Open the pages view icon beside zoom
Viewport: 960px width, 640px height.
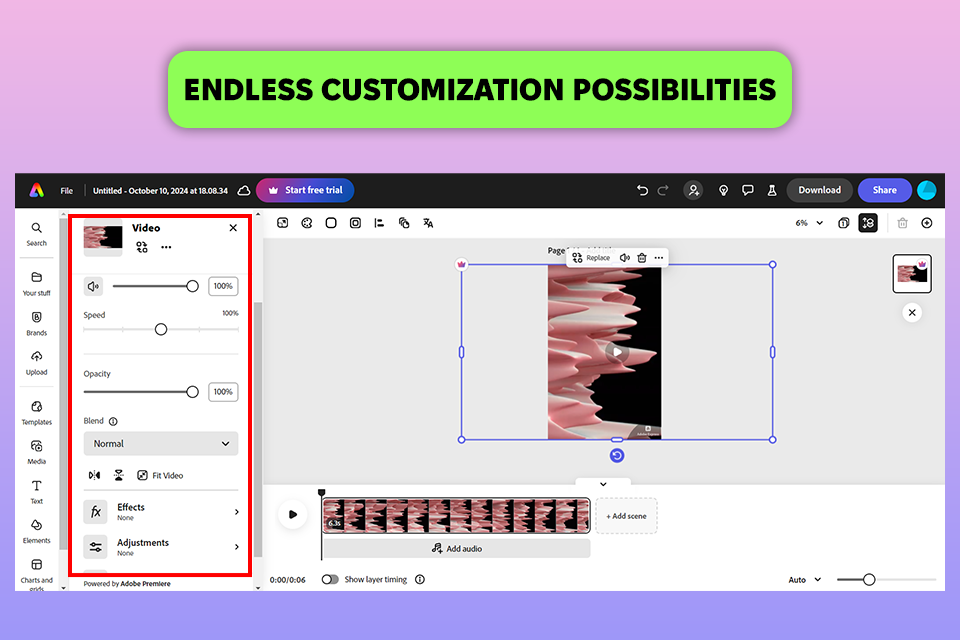[x=844, y=223]
